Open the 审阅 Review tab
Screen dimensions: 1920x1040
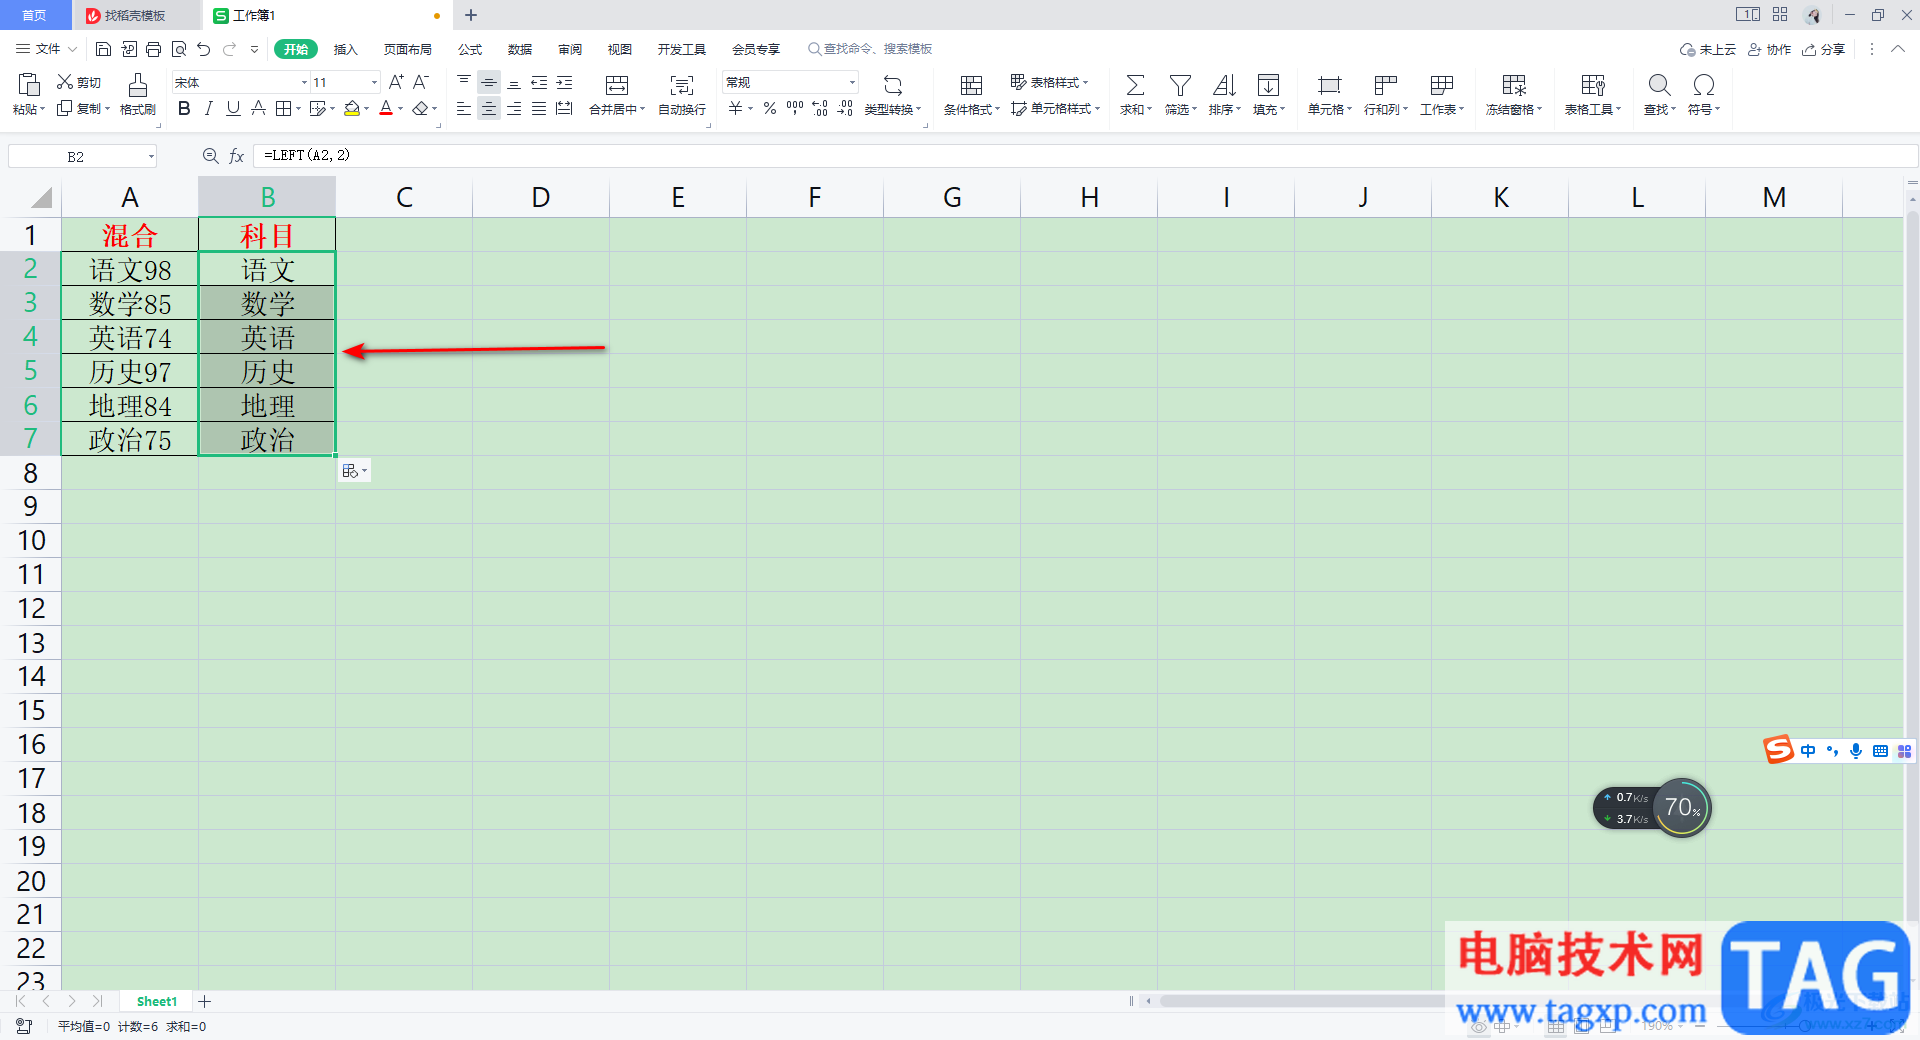pos(570,49)
